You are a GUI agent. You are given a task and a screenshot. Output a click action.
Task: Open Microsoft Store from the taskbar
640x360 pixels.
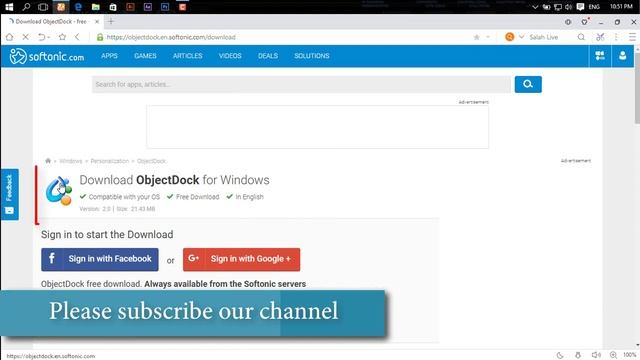[113, 7]
